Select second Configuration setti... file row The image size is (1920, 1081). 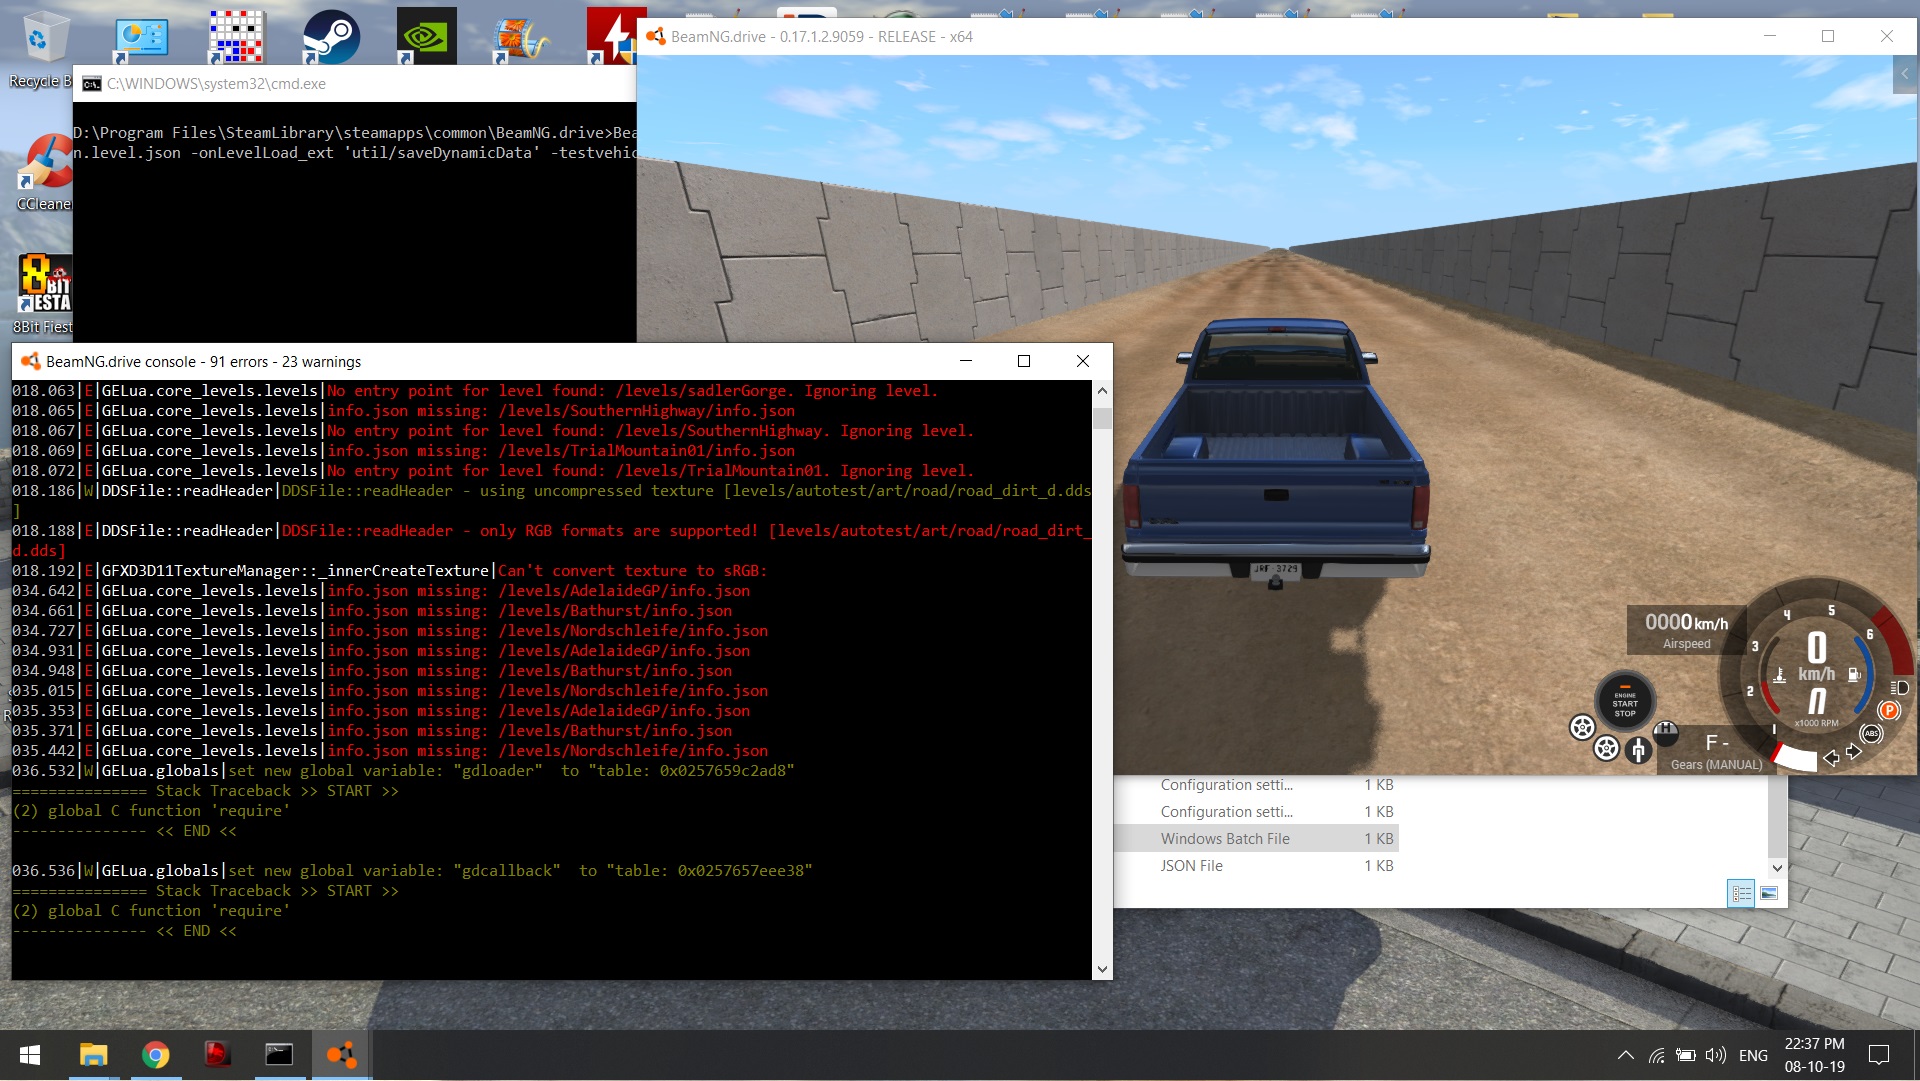1256,812
